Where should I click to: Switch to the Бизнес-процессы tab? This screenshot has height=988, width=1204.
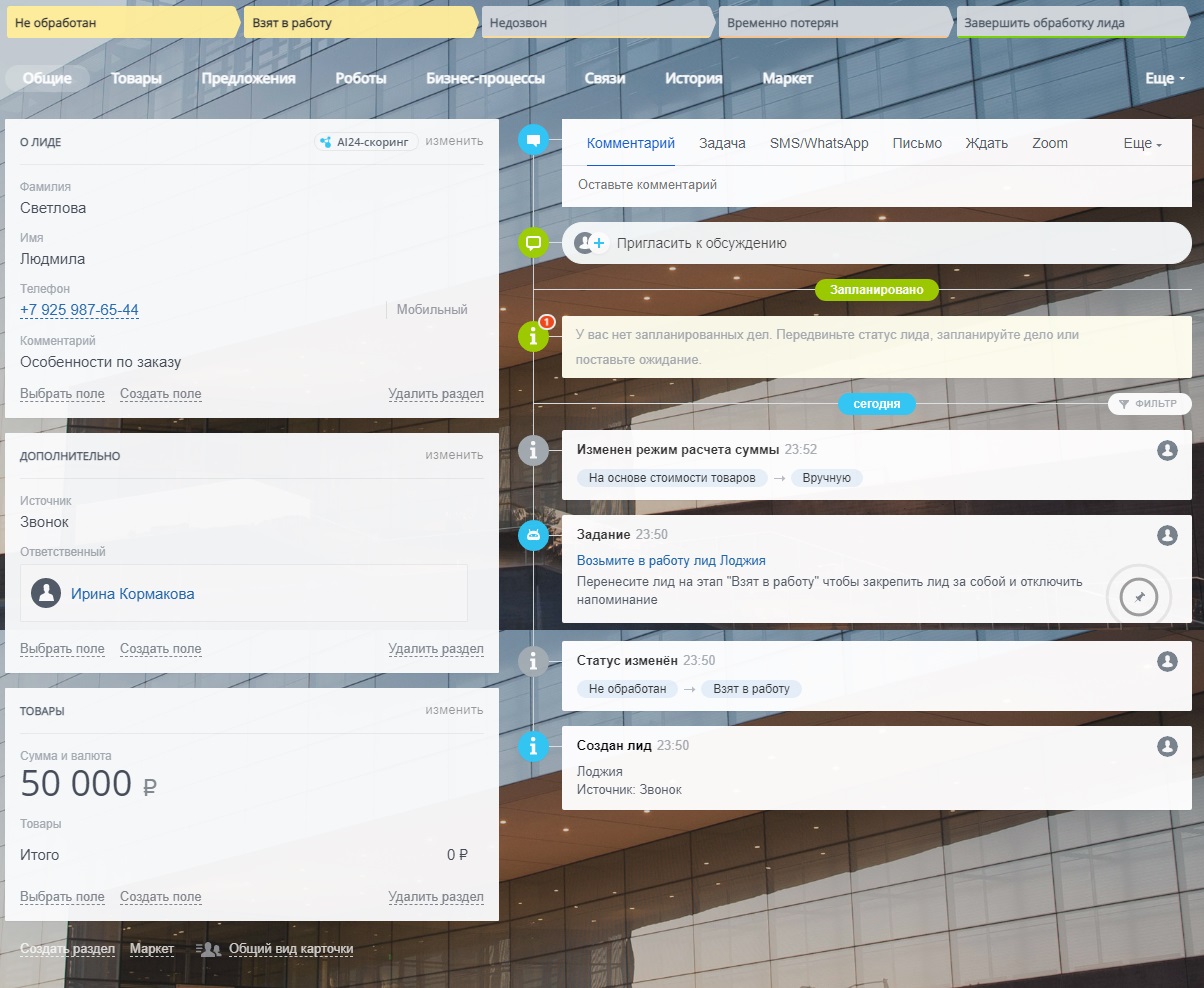[x=485, y=78]
